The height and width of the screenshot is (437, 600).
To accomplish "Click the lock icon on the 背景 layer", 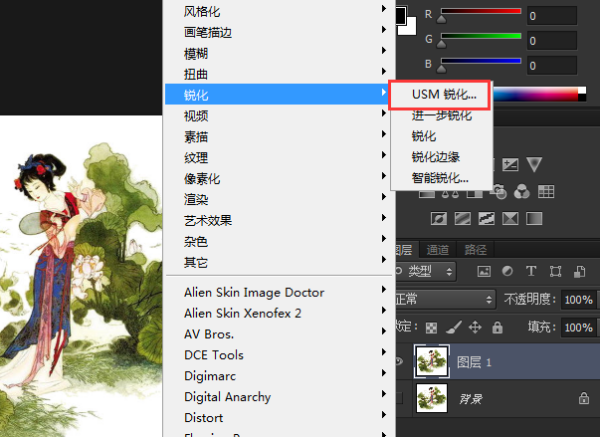I will [584, 398].
